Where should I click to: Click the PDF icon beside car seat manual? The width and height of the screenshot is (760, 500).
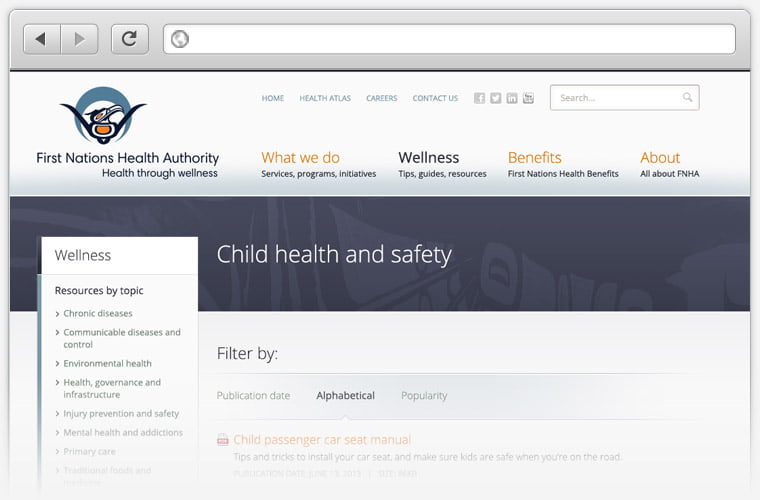click(222, 439)
